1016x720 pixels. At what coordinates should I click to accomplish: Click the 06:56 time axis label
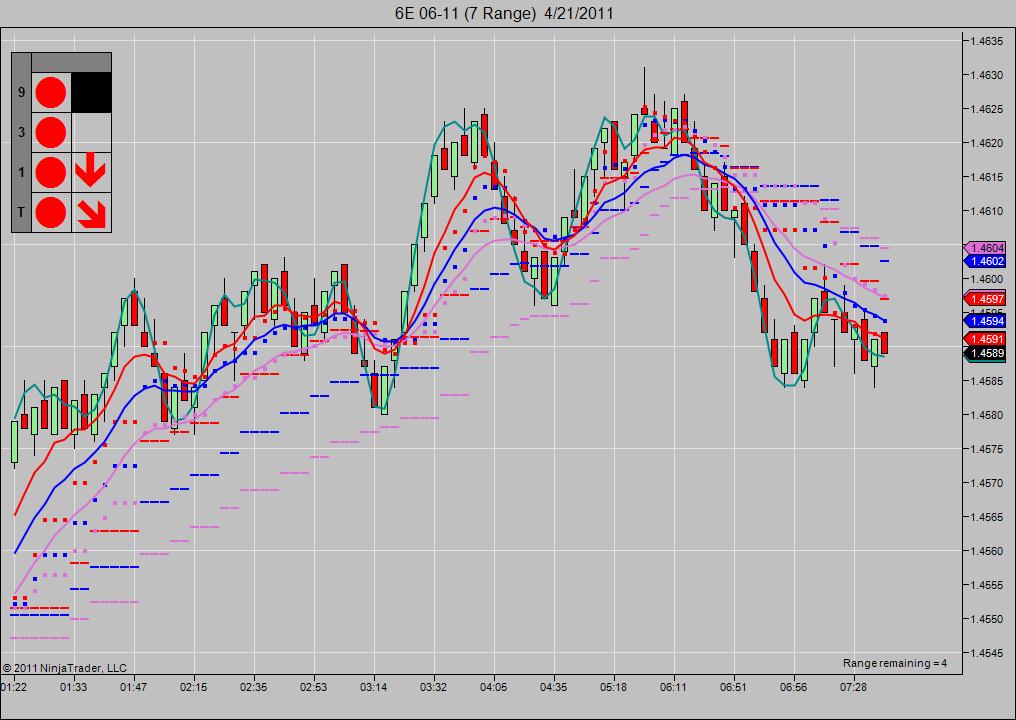click(x=793, y=686)
